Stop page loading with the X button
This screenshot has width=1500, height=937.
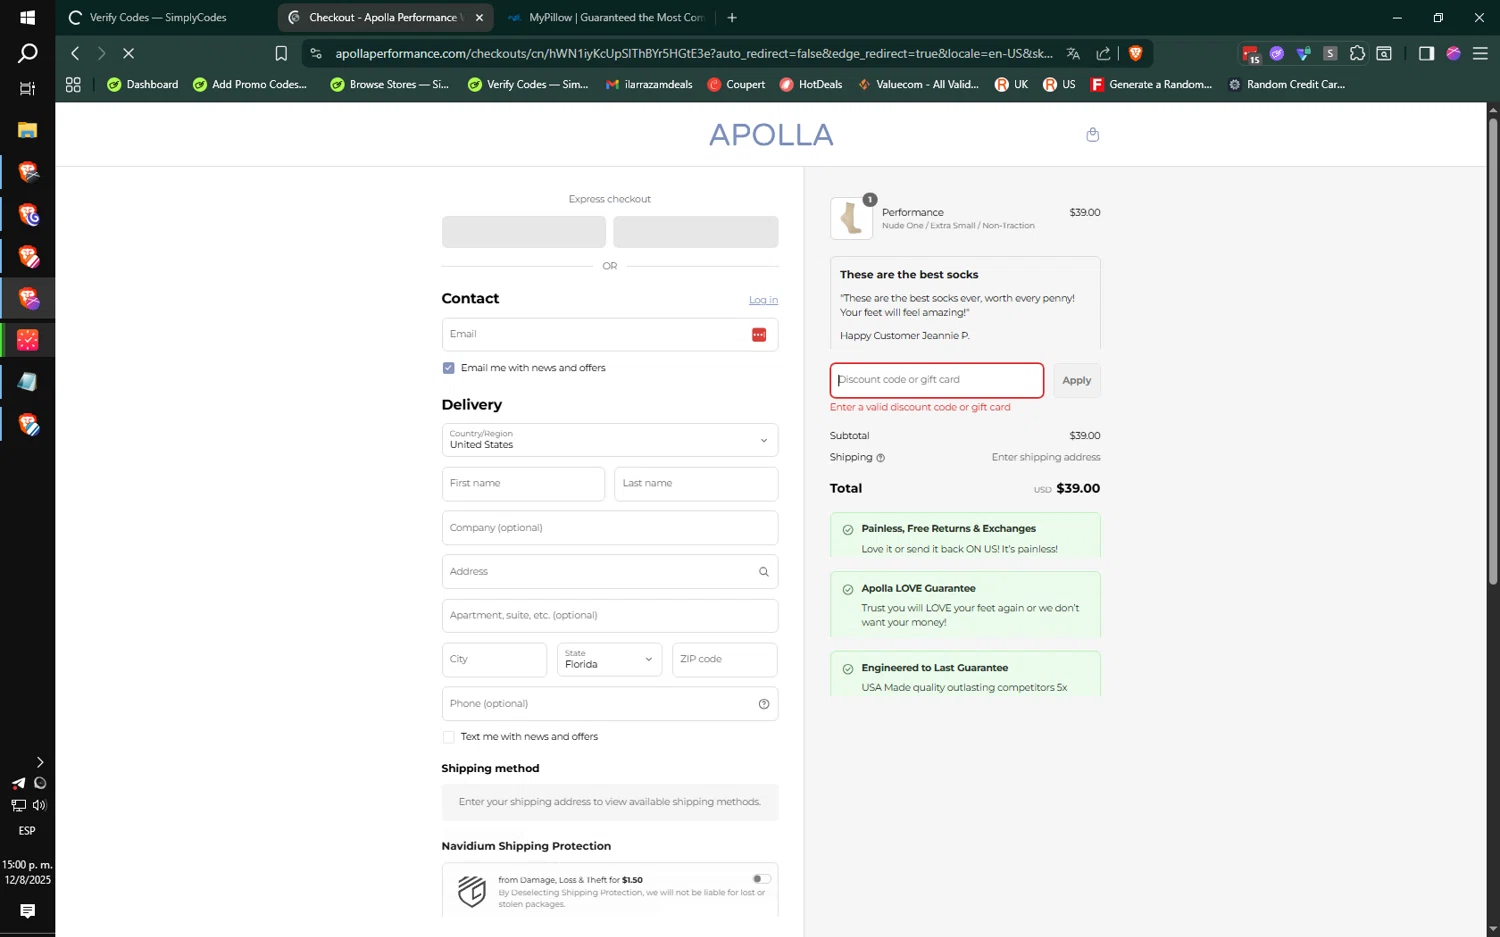coord(128,53)
